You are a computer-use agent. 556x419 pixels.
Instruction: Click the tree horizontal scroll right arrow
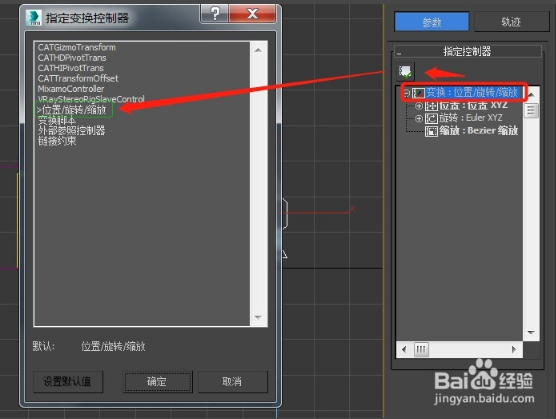point(514,350)
